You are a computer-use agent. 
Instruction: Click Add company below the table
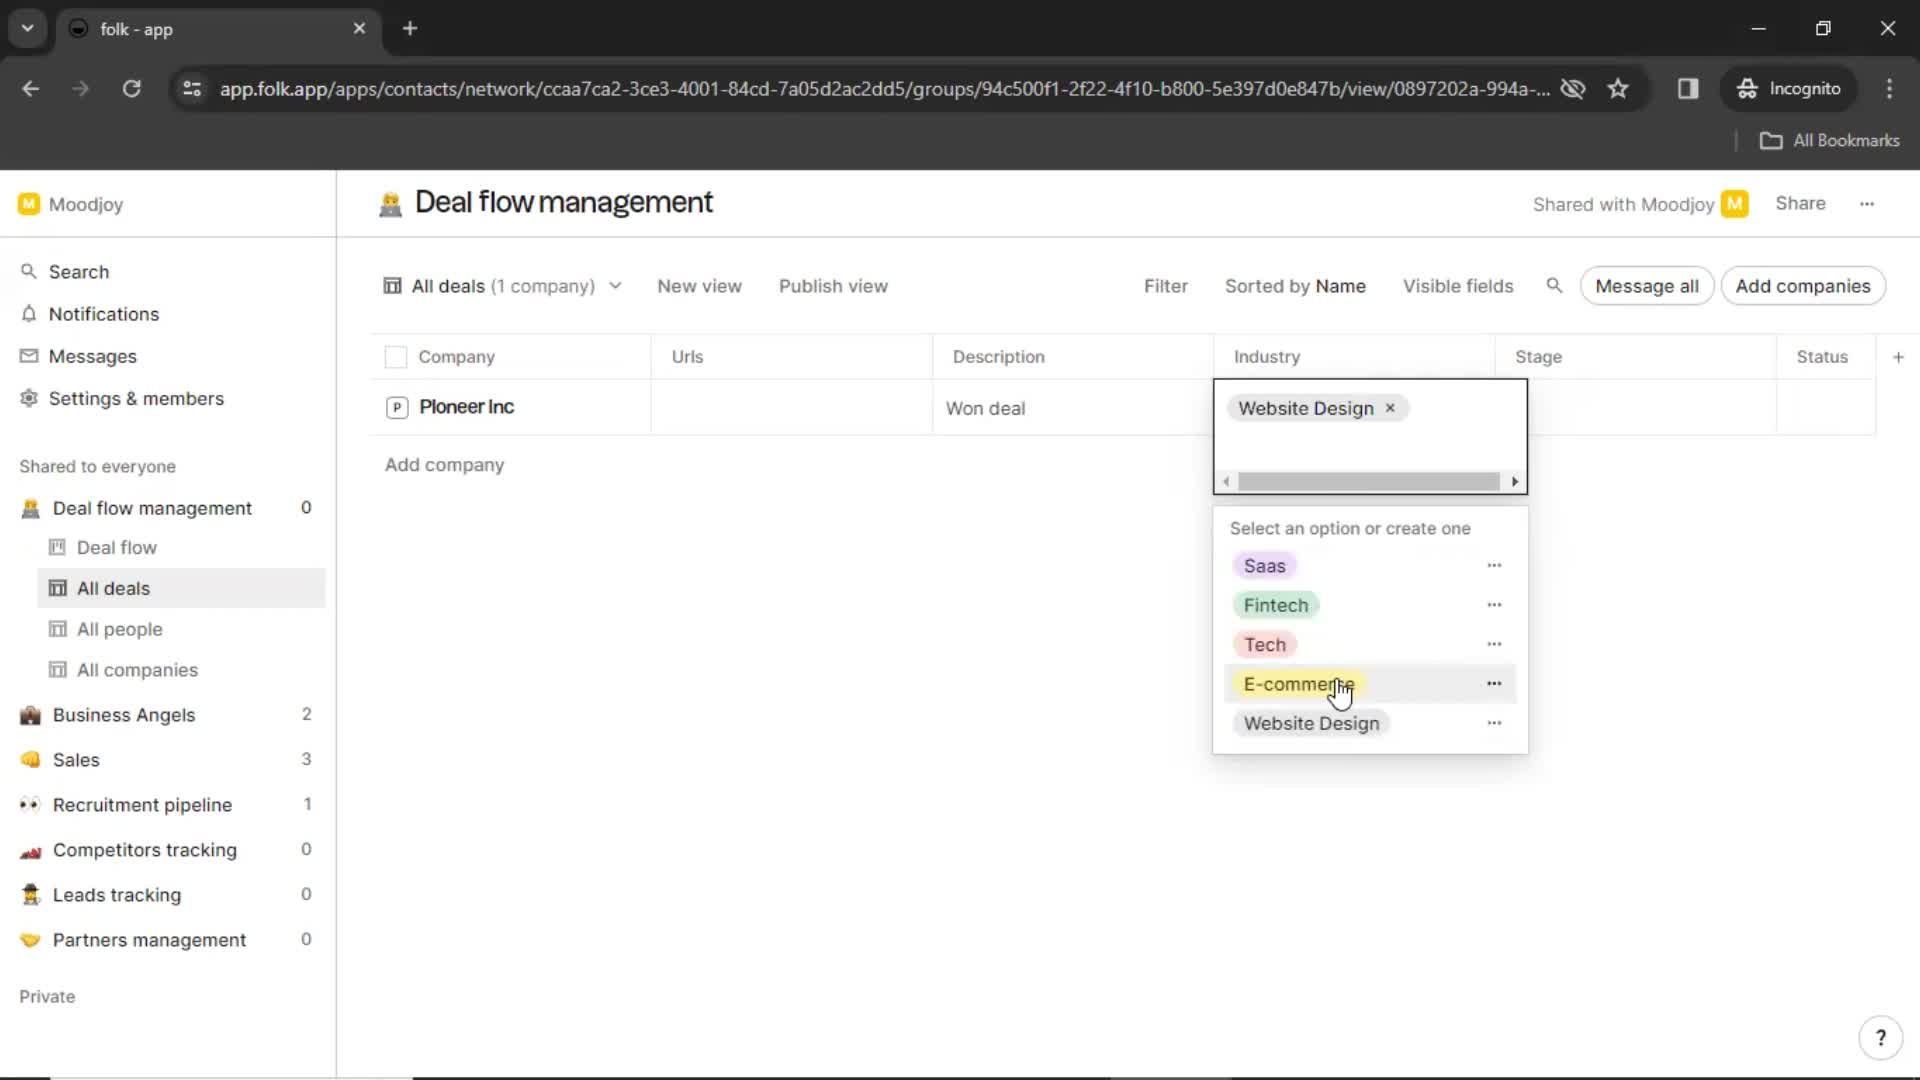click(x=444, y=465)
